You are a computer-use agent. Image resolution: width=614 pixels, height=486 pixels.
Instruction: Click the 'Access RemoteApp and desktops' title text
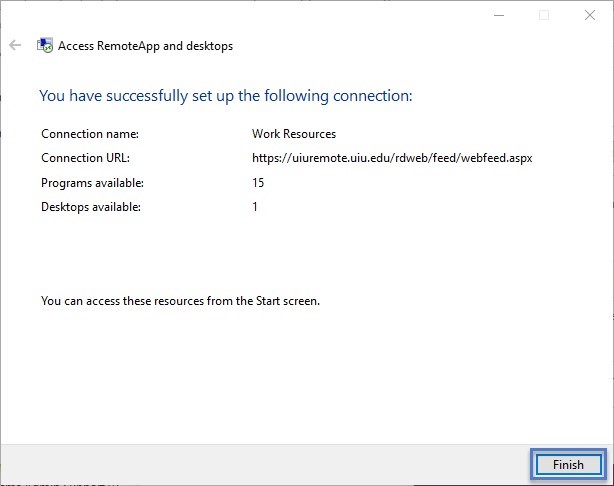[x=145, y=46]
